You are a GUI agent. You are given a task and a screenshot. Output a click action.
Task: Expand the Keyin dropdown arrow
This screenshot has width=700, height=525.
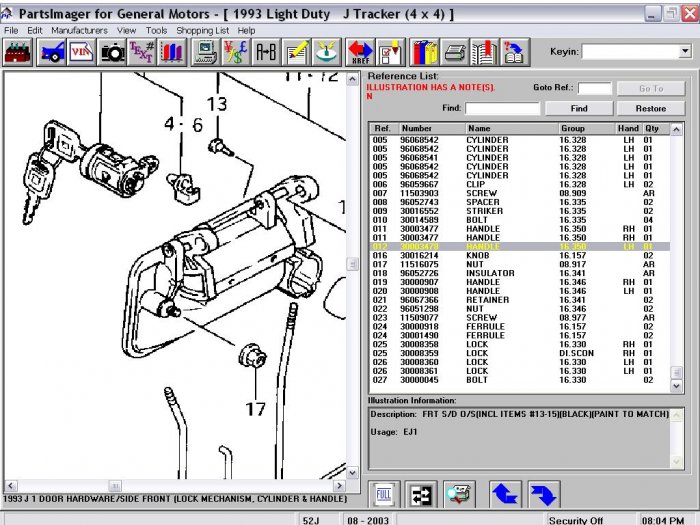click(x=685, y=51)
